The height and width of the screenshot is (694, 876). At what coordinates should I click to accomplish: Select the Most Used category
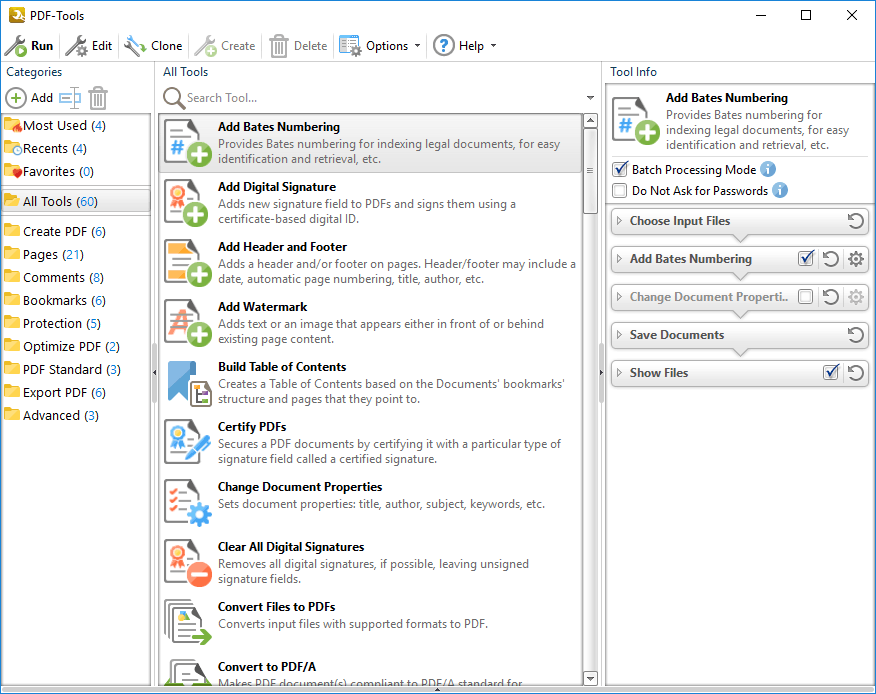pos(55,125)
